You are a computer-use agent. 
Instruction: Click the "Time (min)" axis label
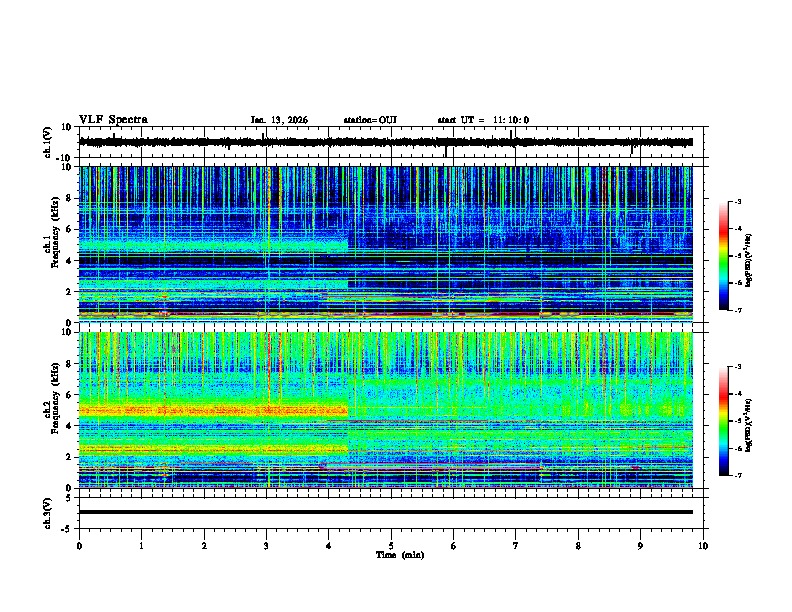(400, 555)
